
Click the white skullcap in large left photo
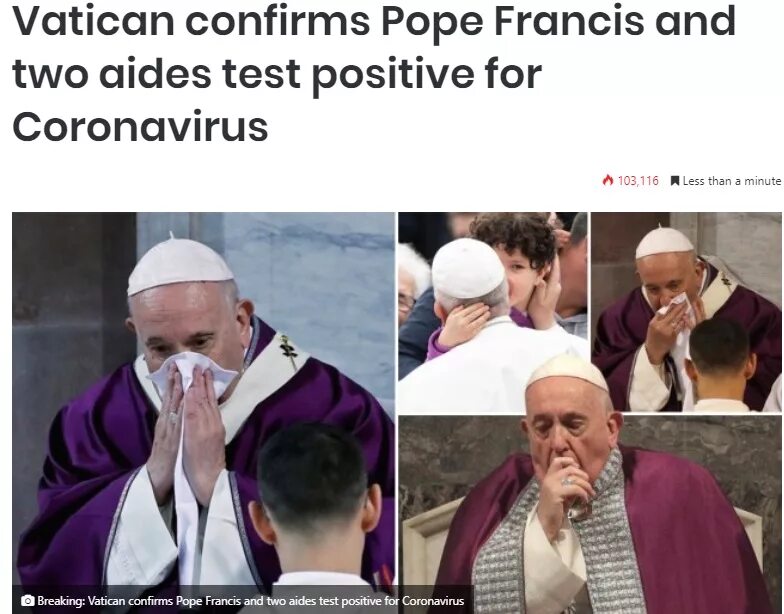pyautogui.click(x=179, y=267)
